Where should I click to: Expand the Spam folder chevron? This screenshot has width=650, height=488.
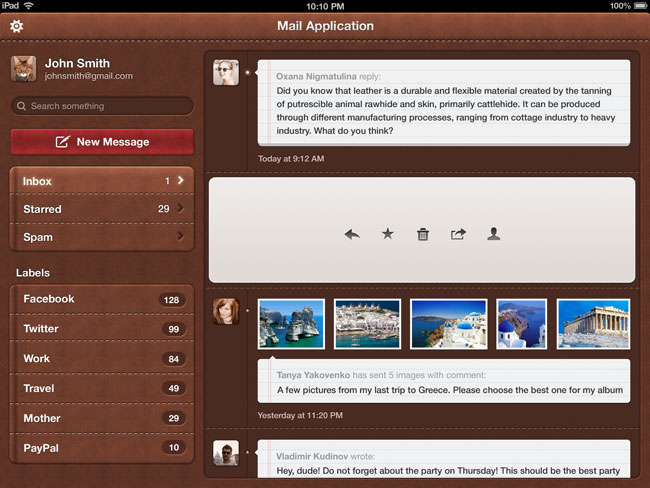coord(180,237)
